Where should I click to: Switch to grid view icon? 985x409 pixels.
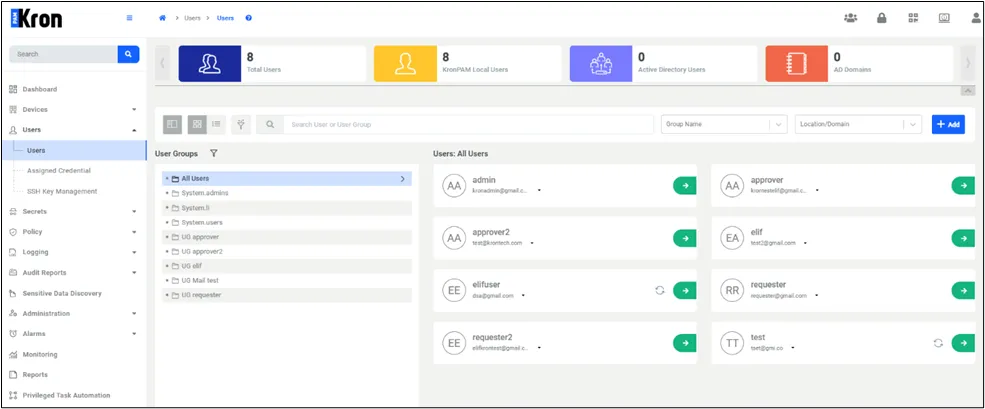197,124
